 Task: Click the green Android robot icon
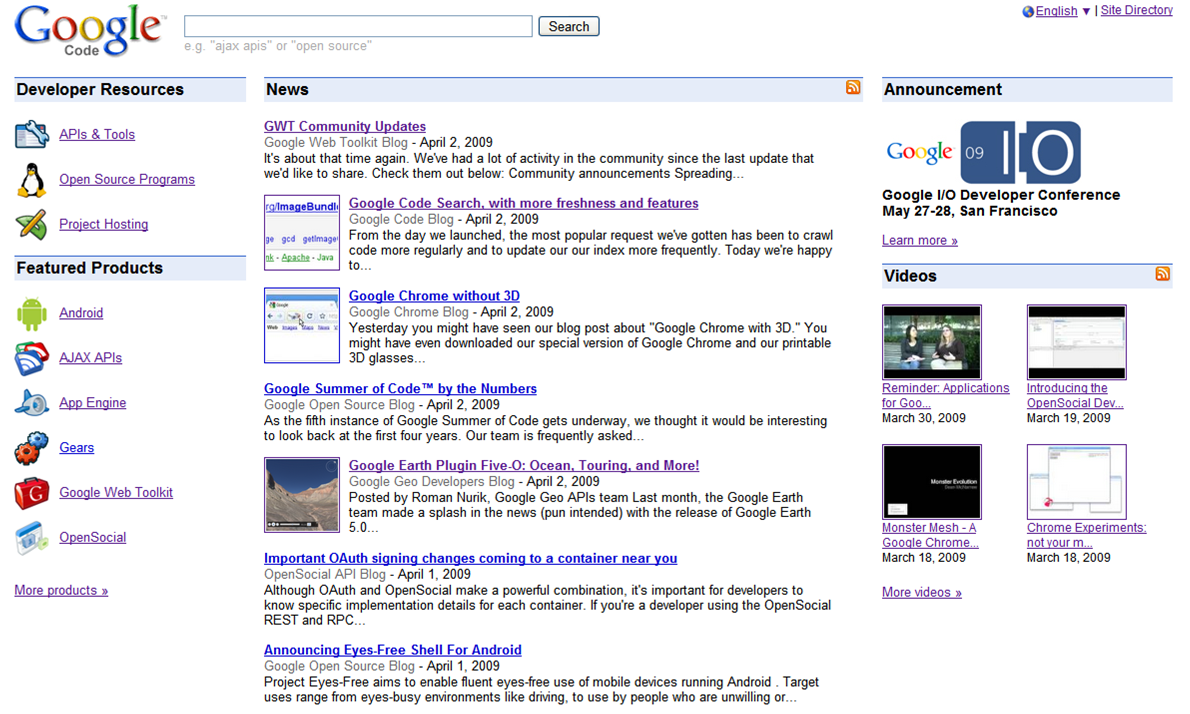pyautogui.click(x=31, y=313)
